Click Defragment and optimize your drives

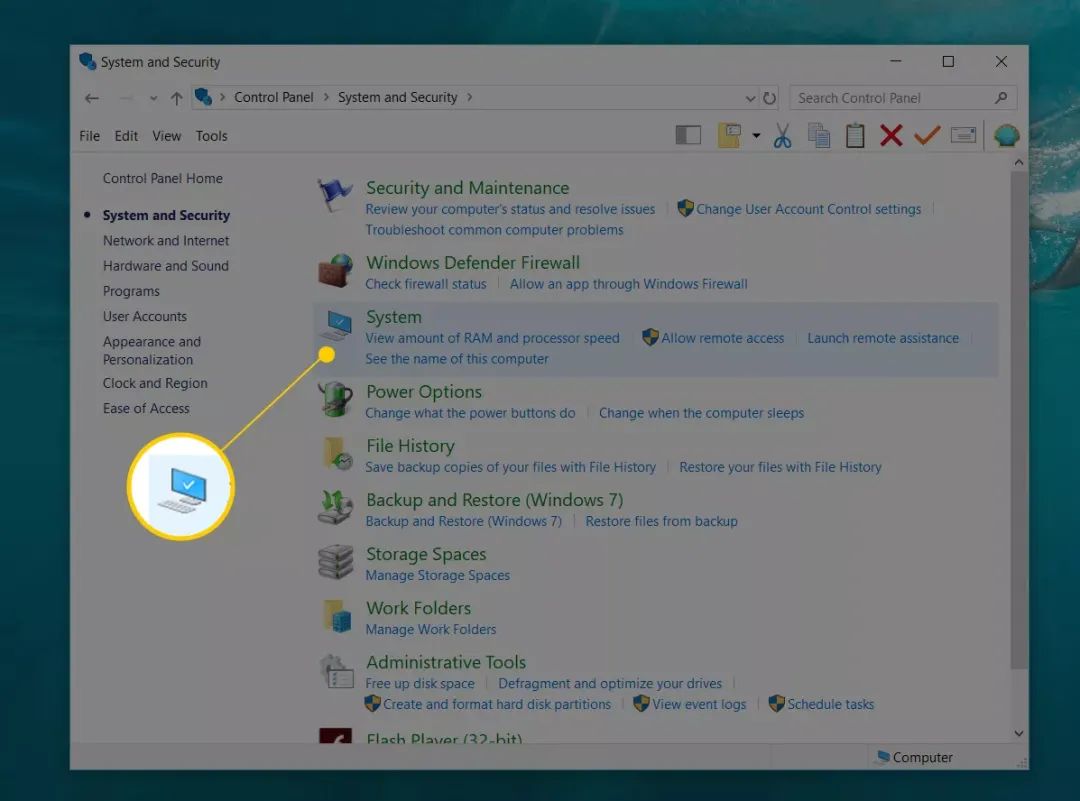tap(610, 683)
